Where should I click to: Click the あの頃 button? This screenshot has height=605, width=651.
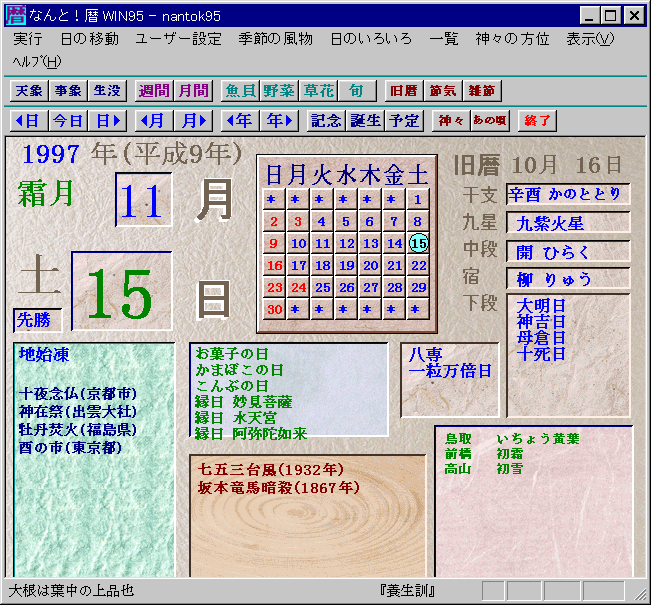pyautogui.click(x=490, y=121)
